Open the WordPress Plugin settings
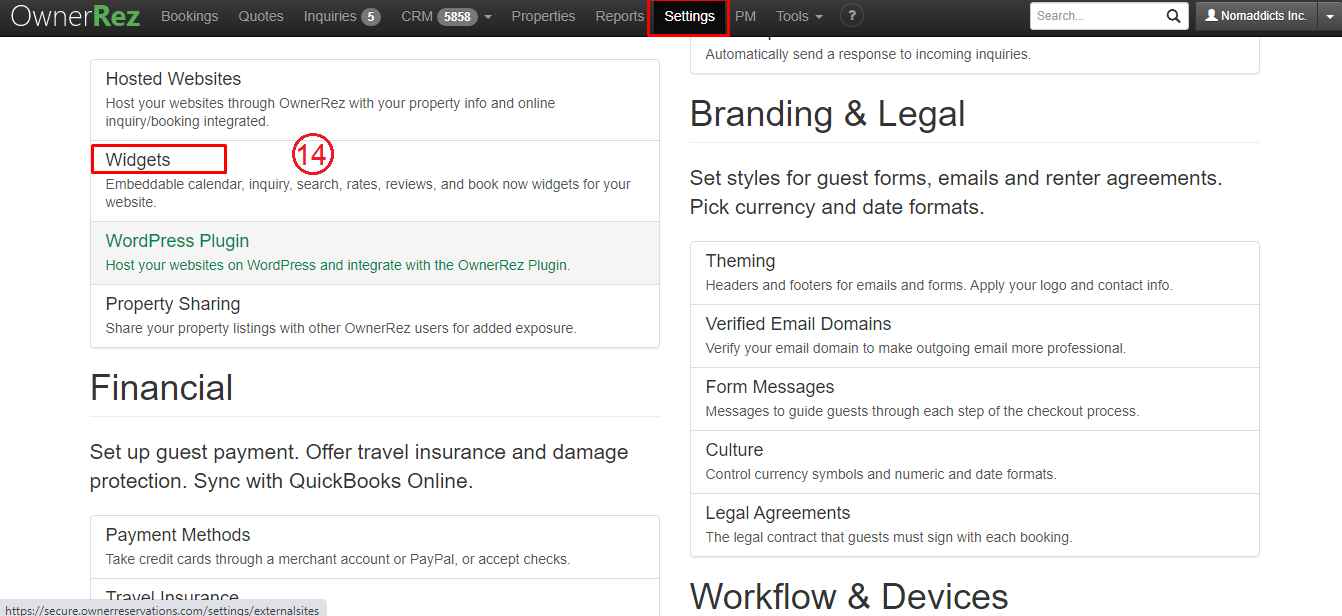The image size is (1342, 616). click(375, 253)
